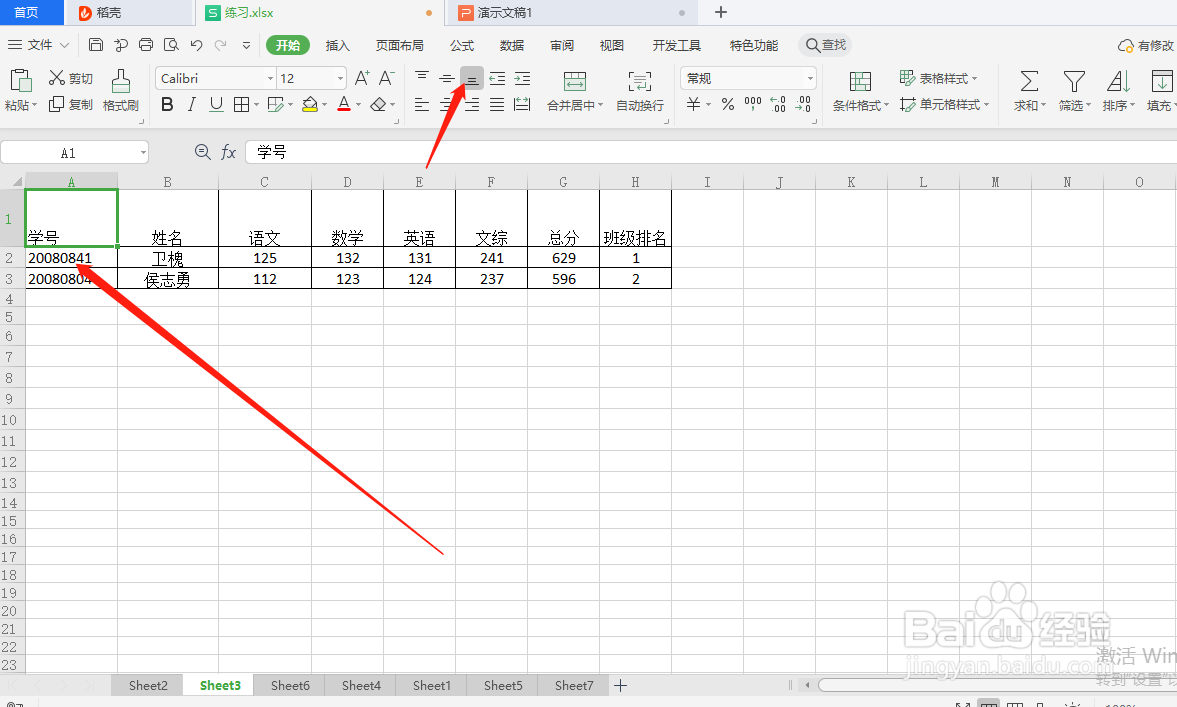This screenshot has height=707, width=1177.
Task: Toggle Underline formatting
Action: click(x=216, y=104)
